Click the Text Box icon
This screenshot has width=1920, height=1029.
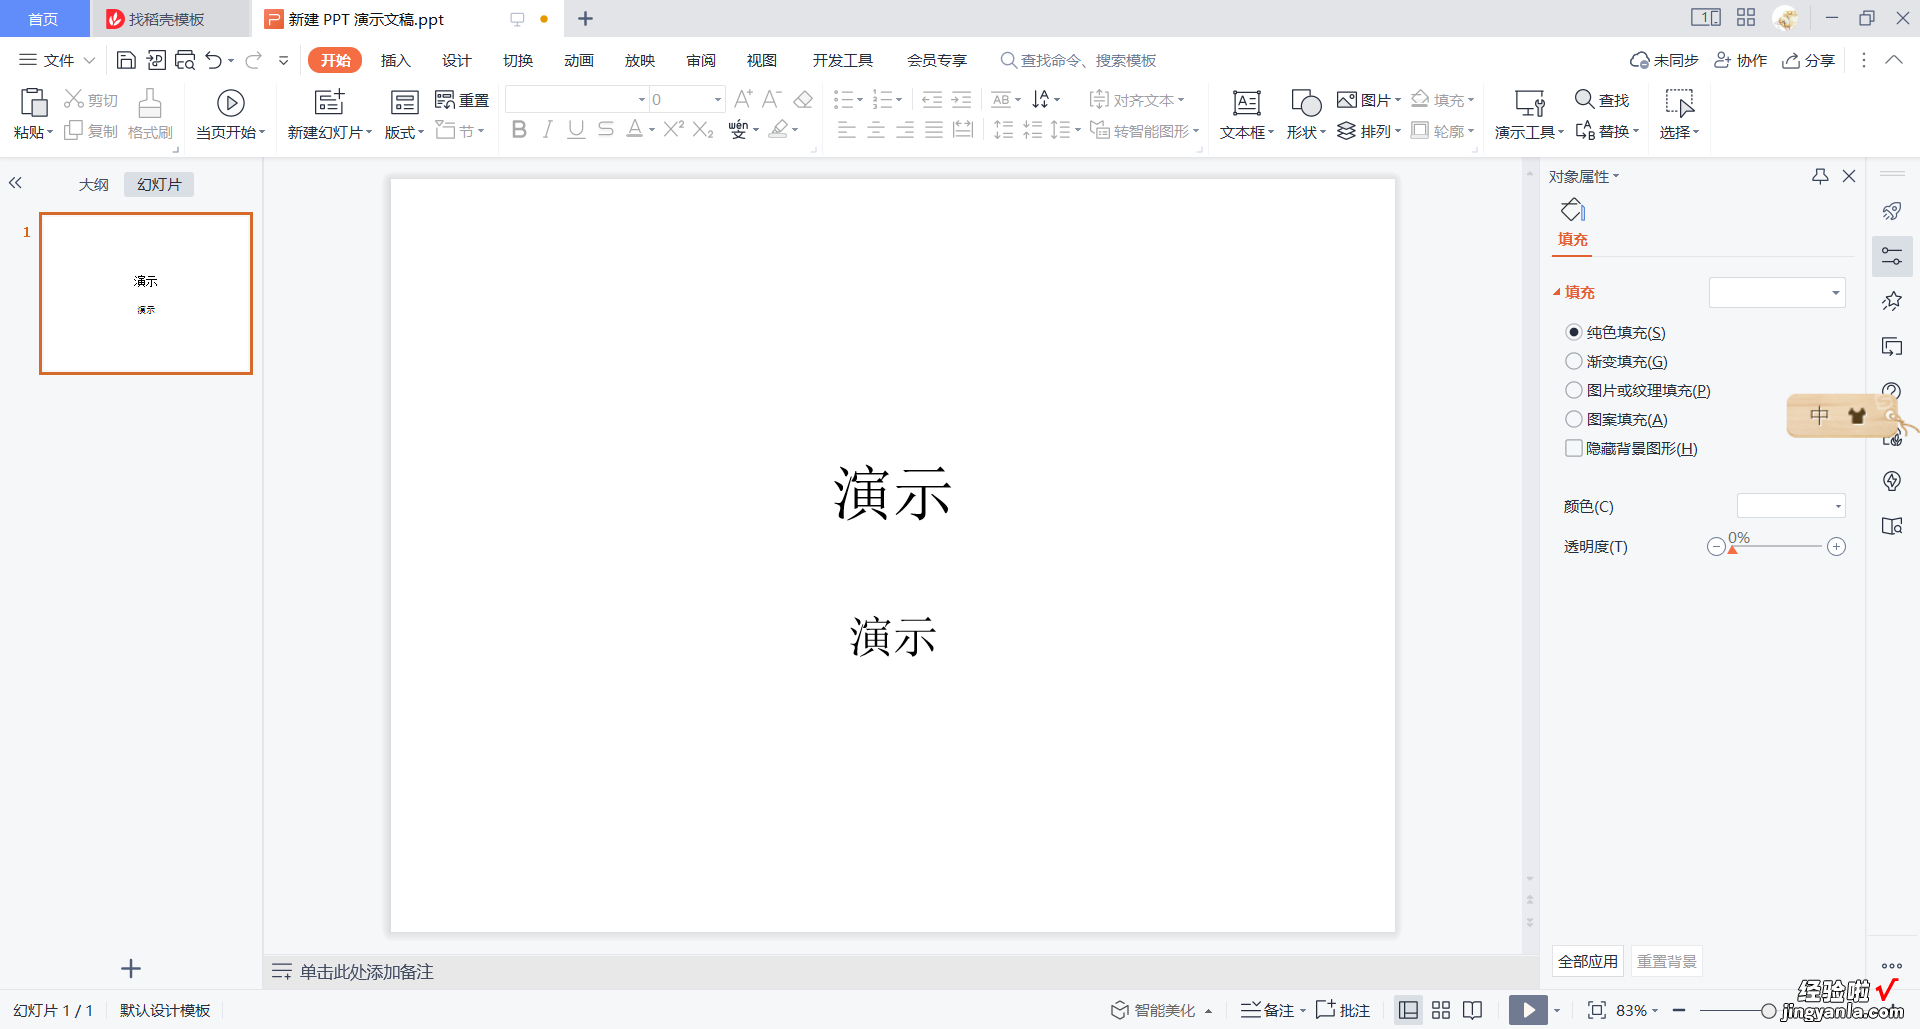(x=1247, y=102)
